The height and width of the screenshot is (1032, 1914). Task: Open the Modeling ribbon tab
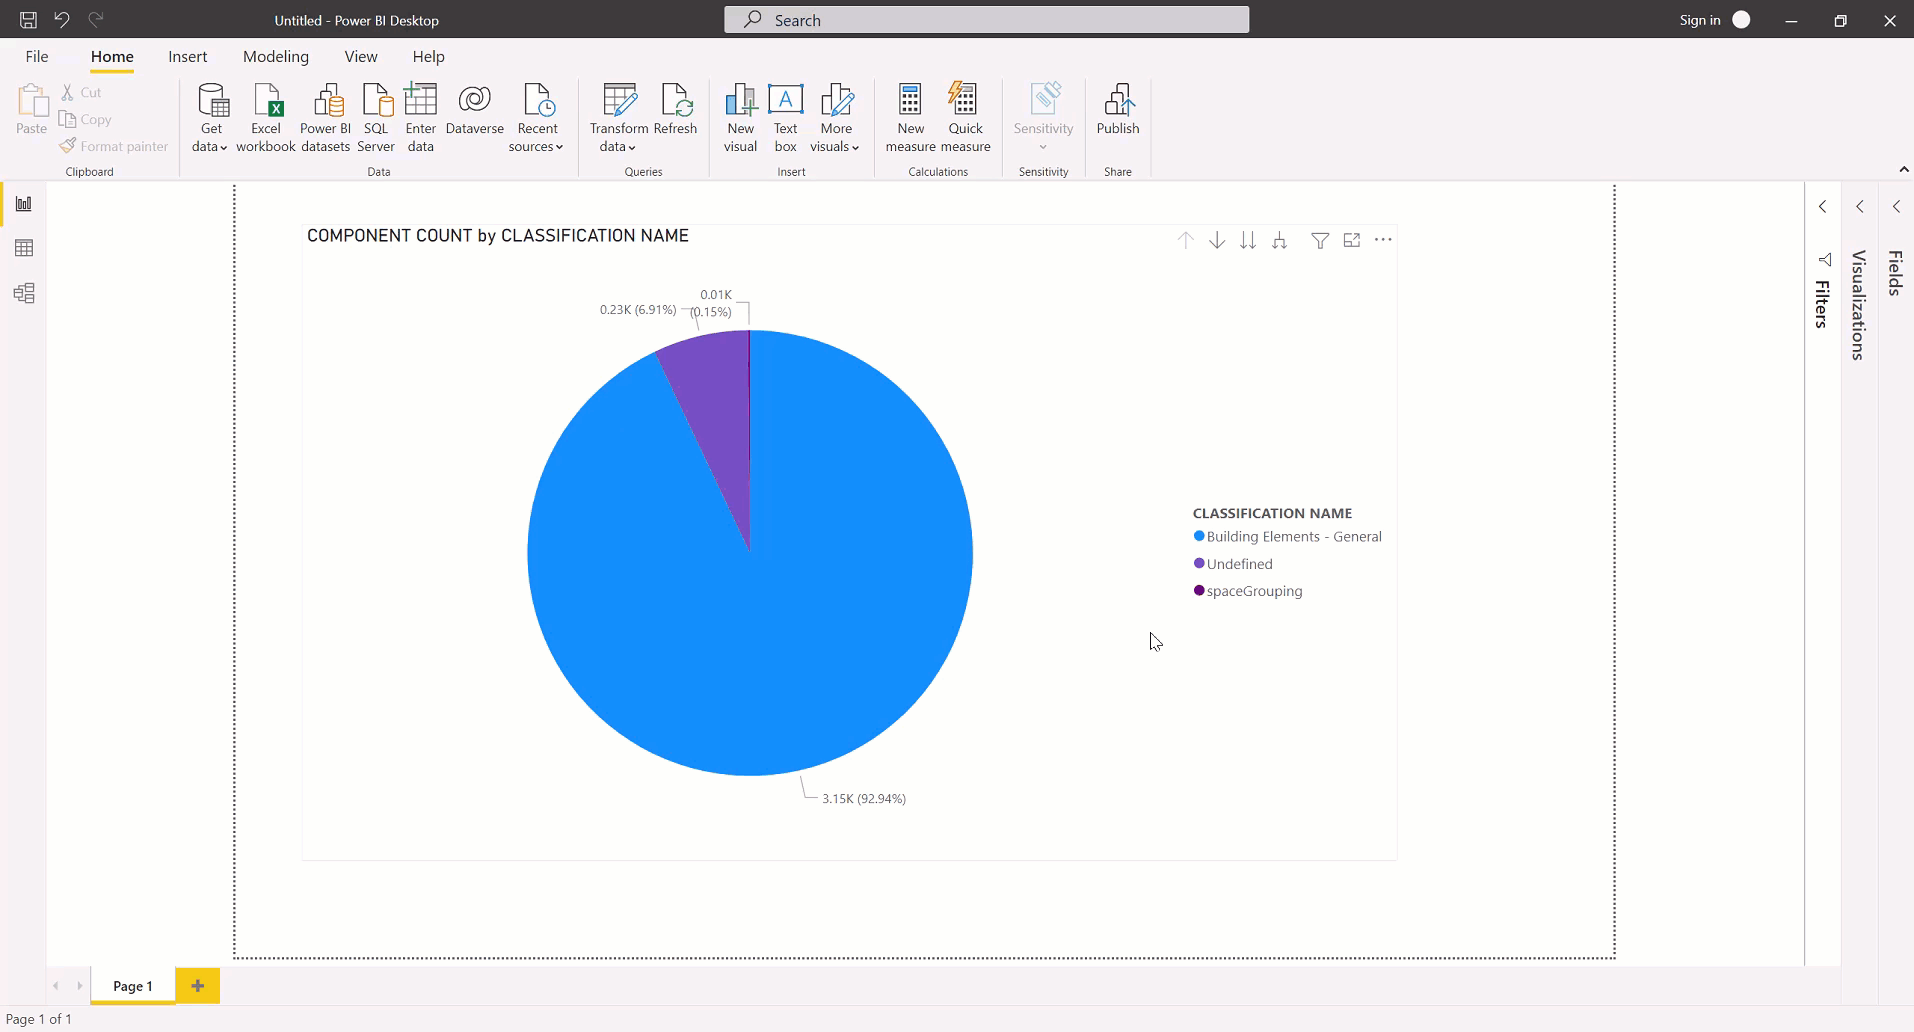point(276,57)
